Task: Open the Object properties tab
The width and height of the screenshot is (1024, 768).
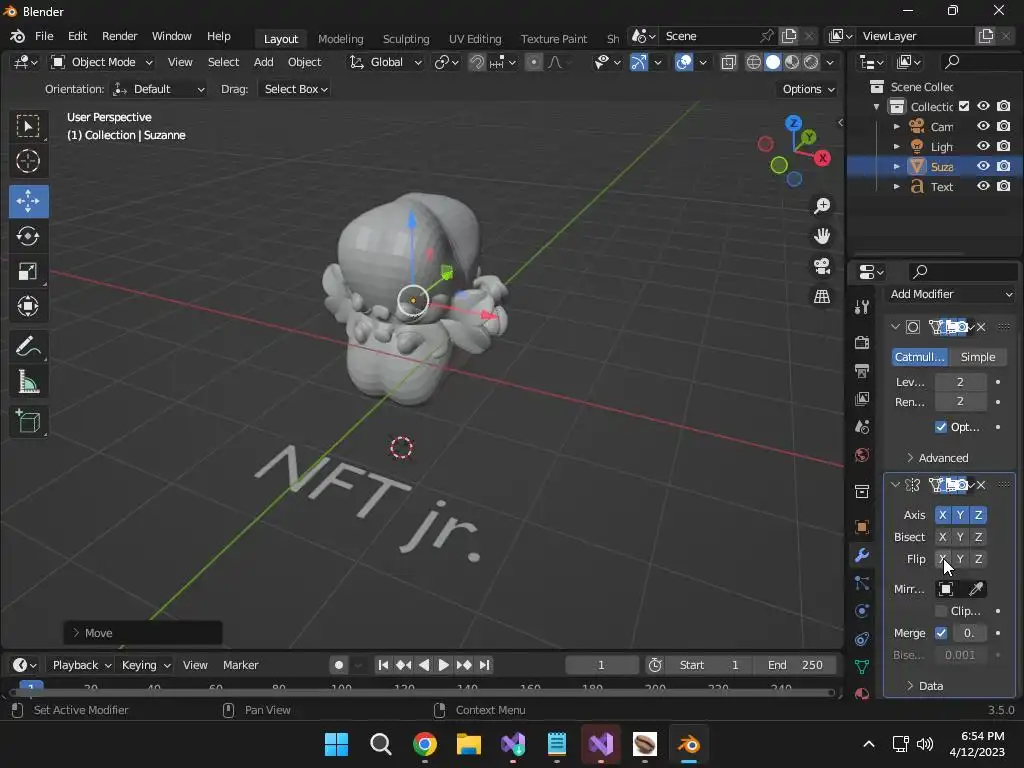Action: (862, 527)
